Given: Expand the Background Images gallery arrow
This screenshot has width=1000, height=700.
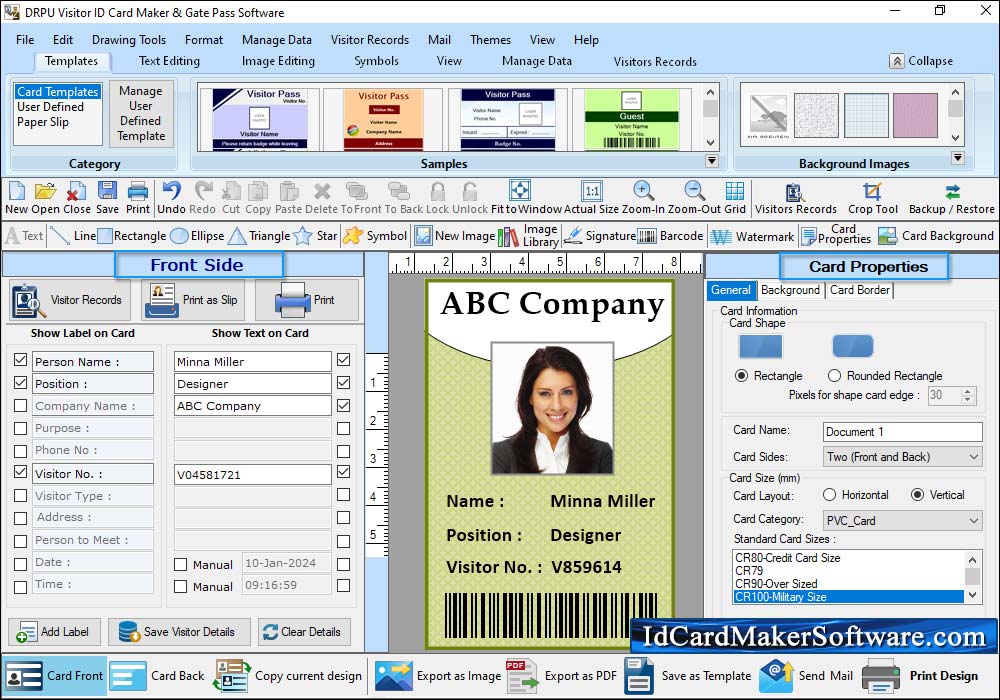Looking at the screenshot, I should tap(957, 158).
